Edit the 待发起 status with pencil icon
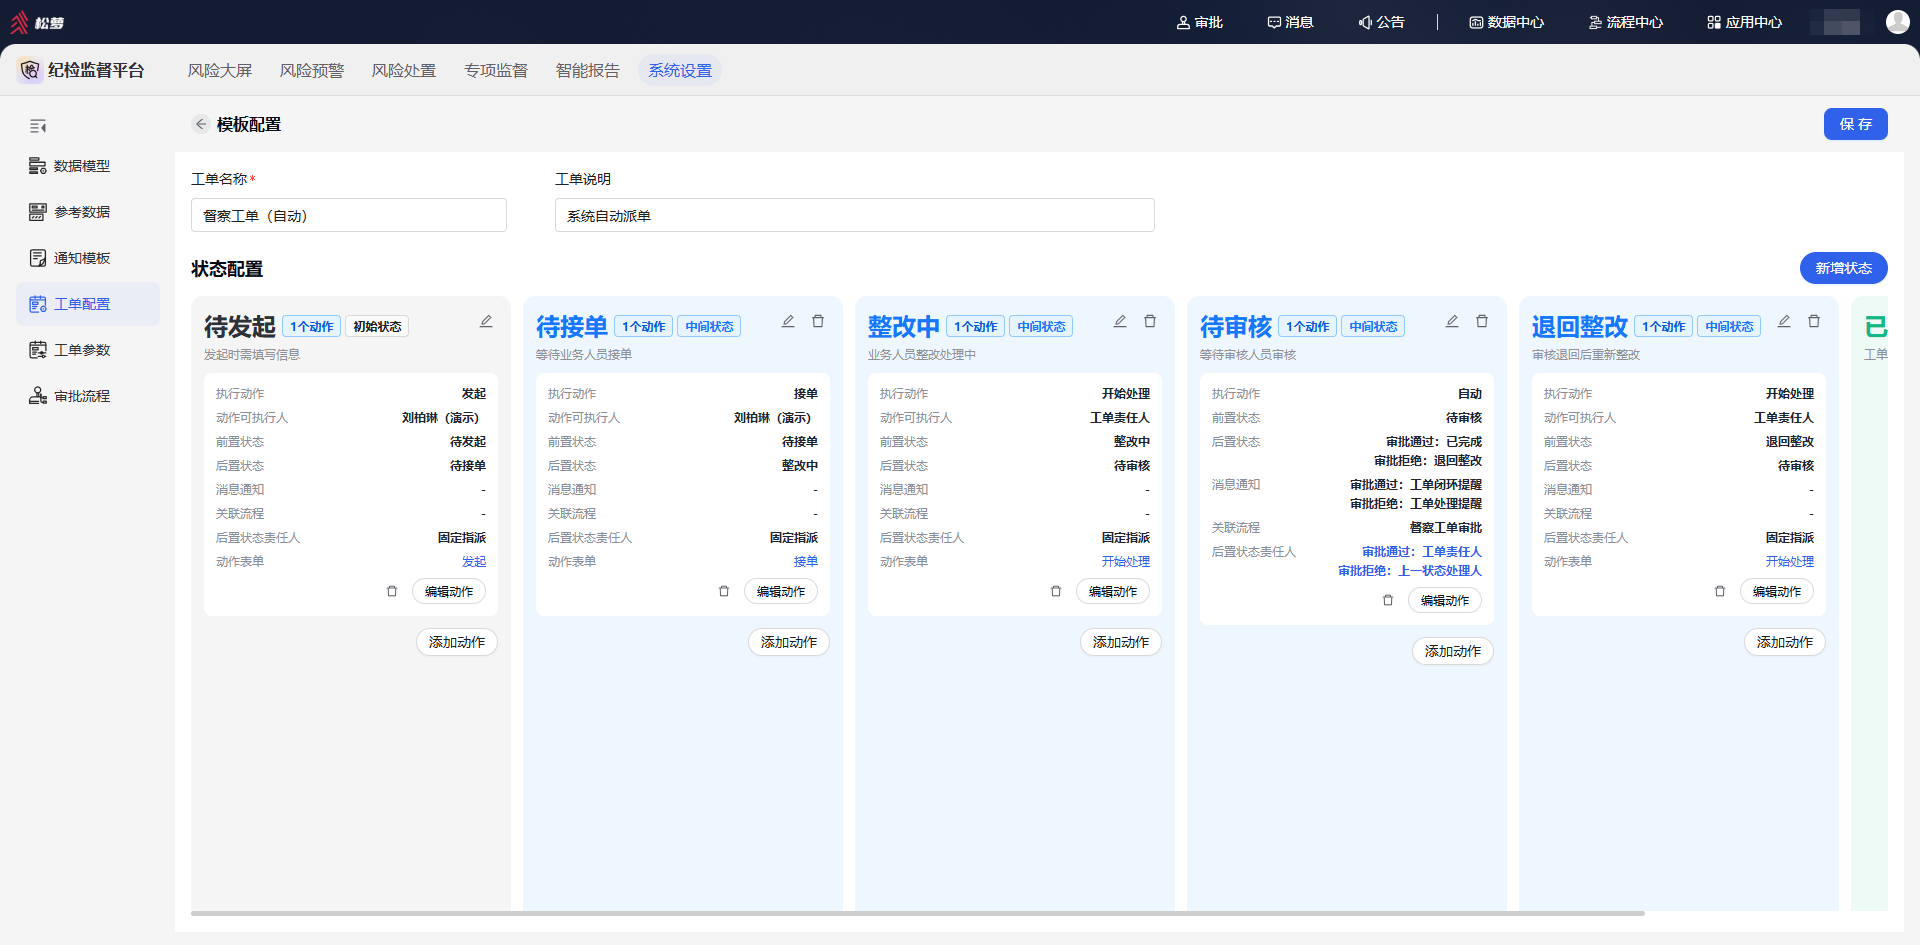The width and height of the screenshot is (1920, 945). [x=486, y=321]
